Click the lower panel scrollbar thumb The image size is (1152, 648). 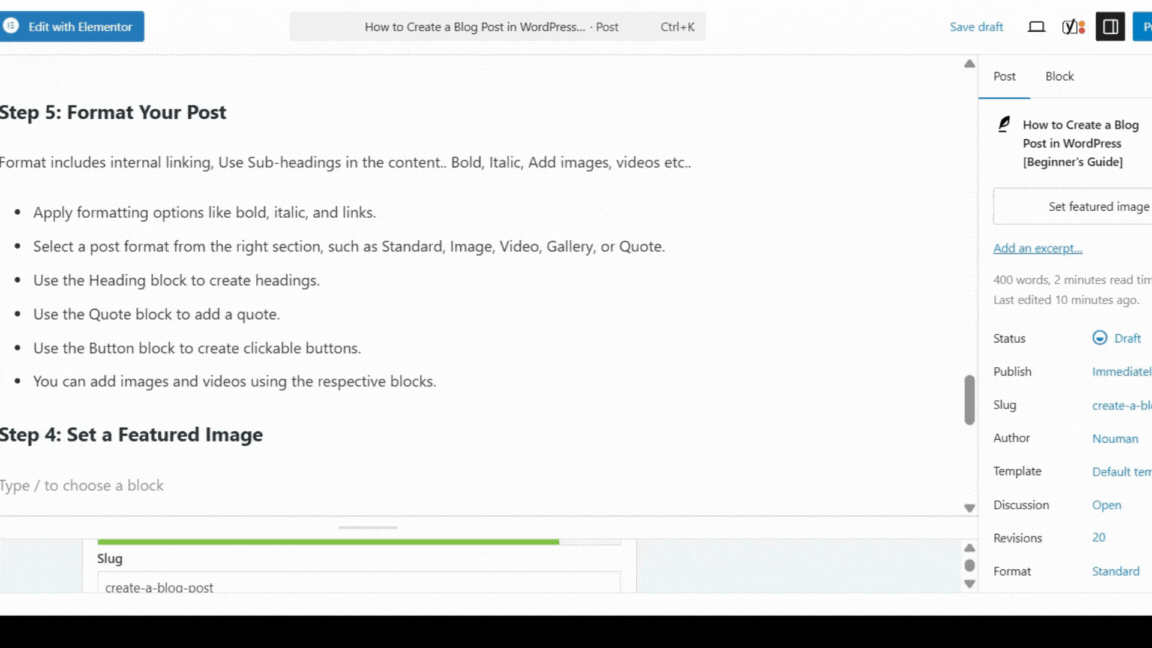pyautogui.click(x=969, y=565)
